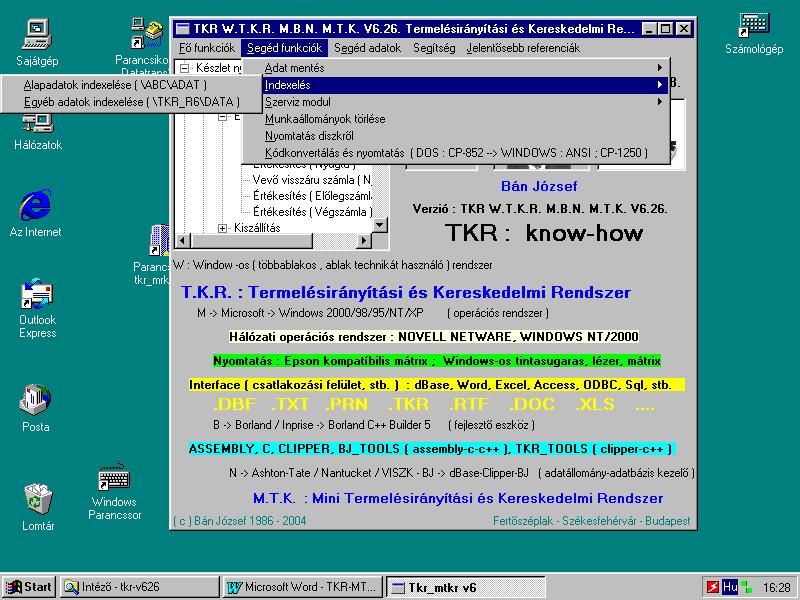
Task: Select Egyéb adatok indexelése (\TKR_R6\DATA)
Action: click(x=131, y=102)
